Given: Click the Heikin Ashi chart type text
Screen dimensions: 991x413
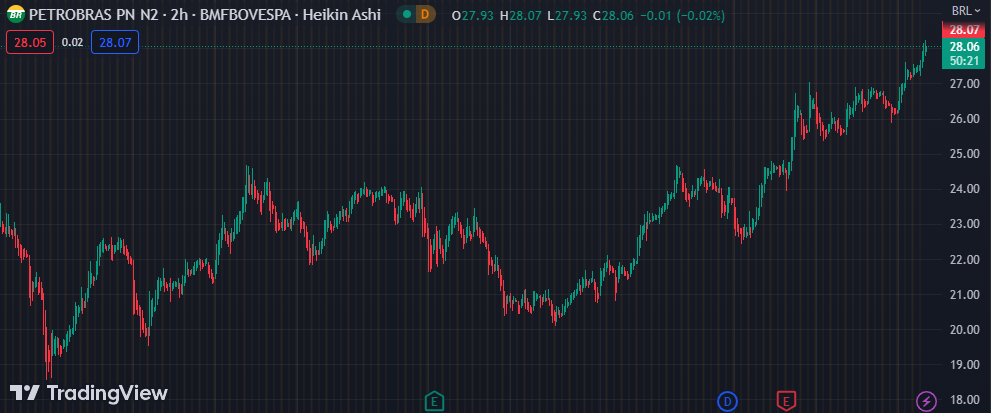Looking at the screenshot, I should tap(341, 14).
